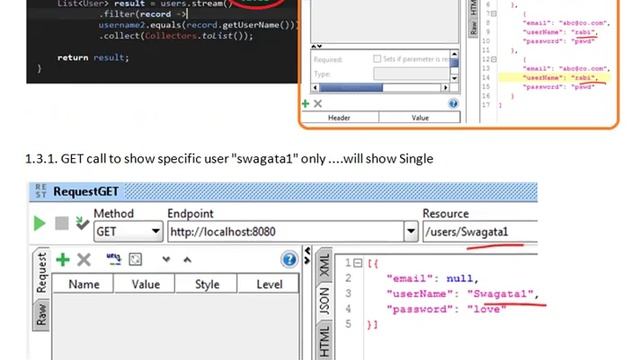Click the Value column header beside Header
The height and width of the screenshot is (360, 640).
[420, 118]
